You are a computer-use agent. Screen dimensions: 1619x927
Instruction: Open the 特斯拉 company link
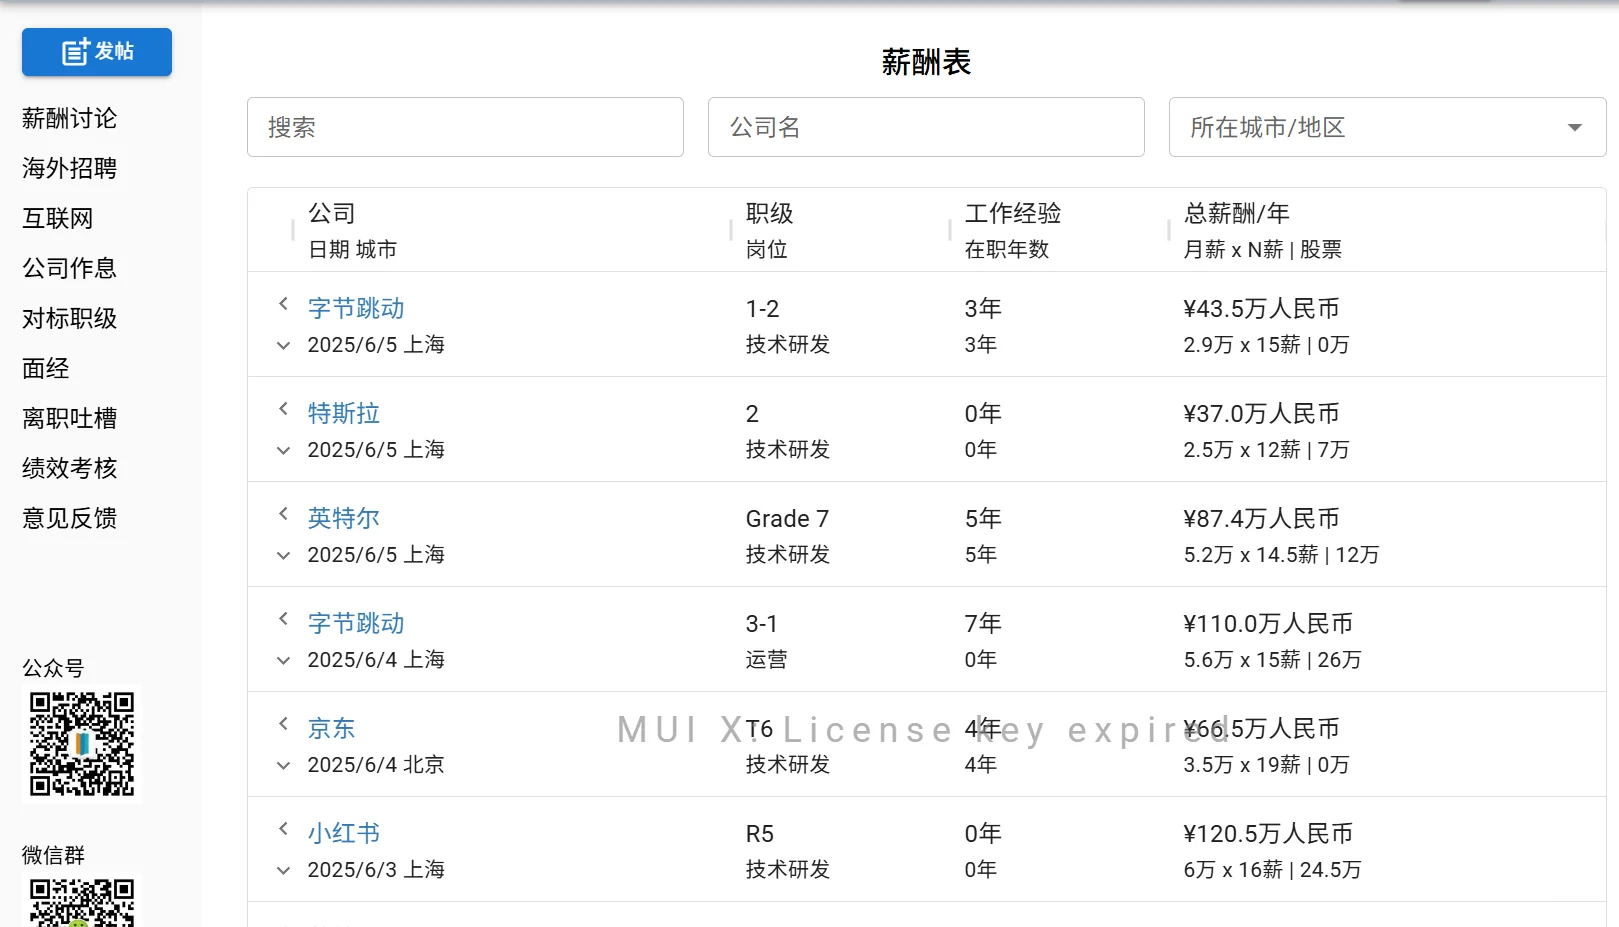pos(344,413)
